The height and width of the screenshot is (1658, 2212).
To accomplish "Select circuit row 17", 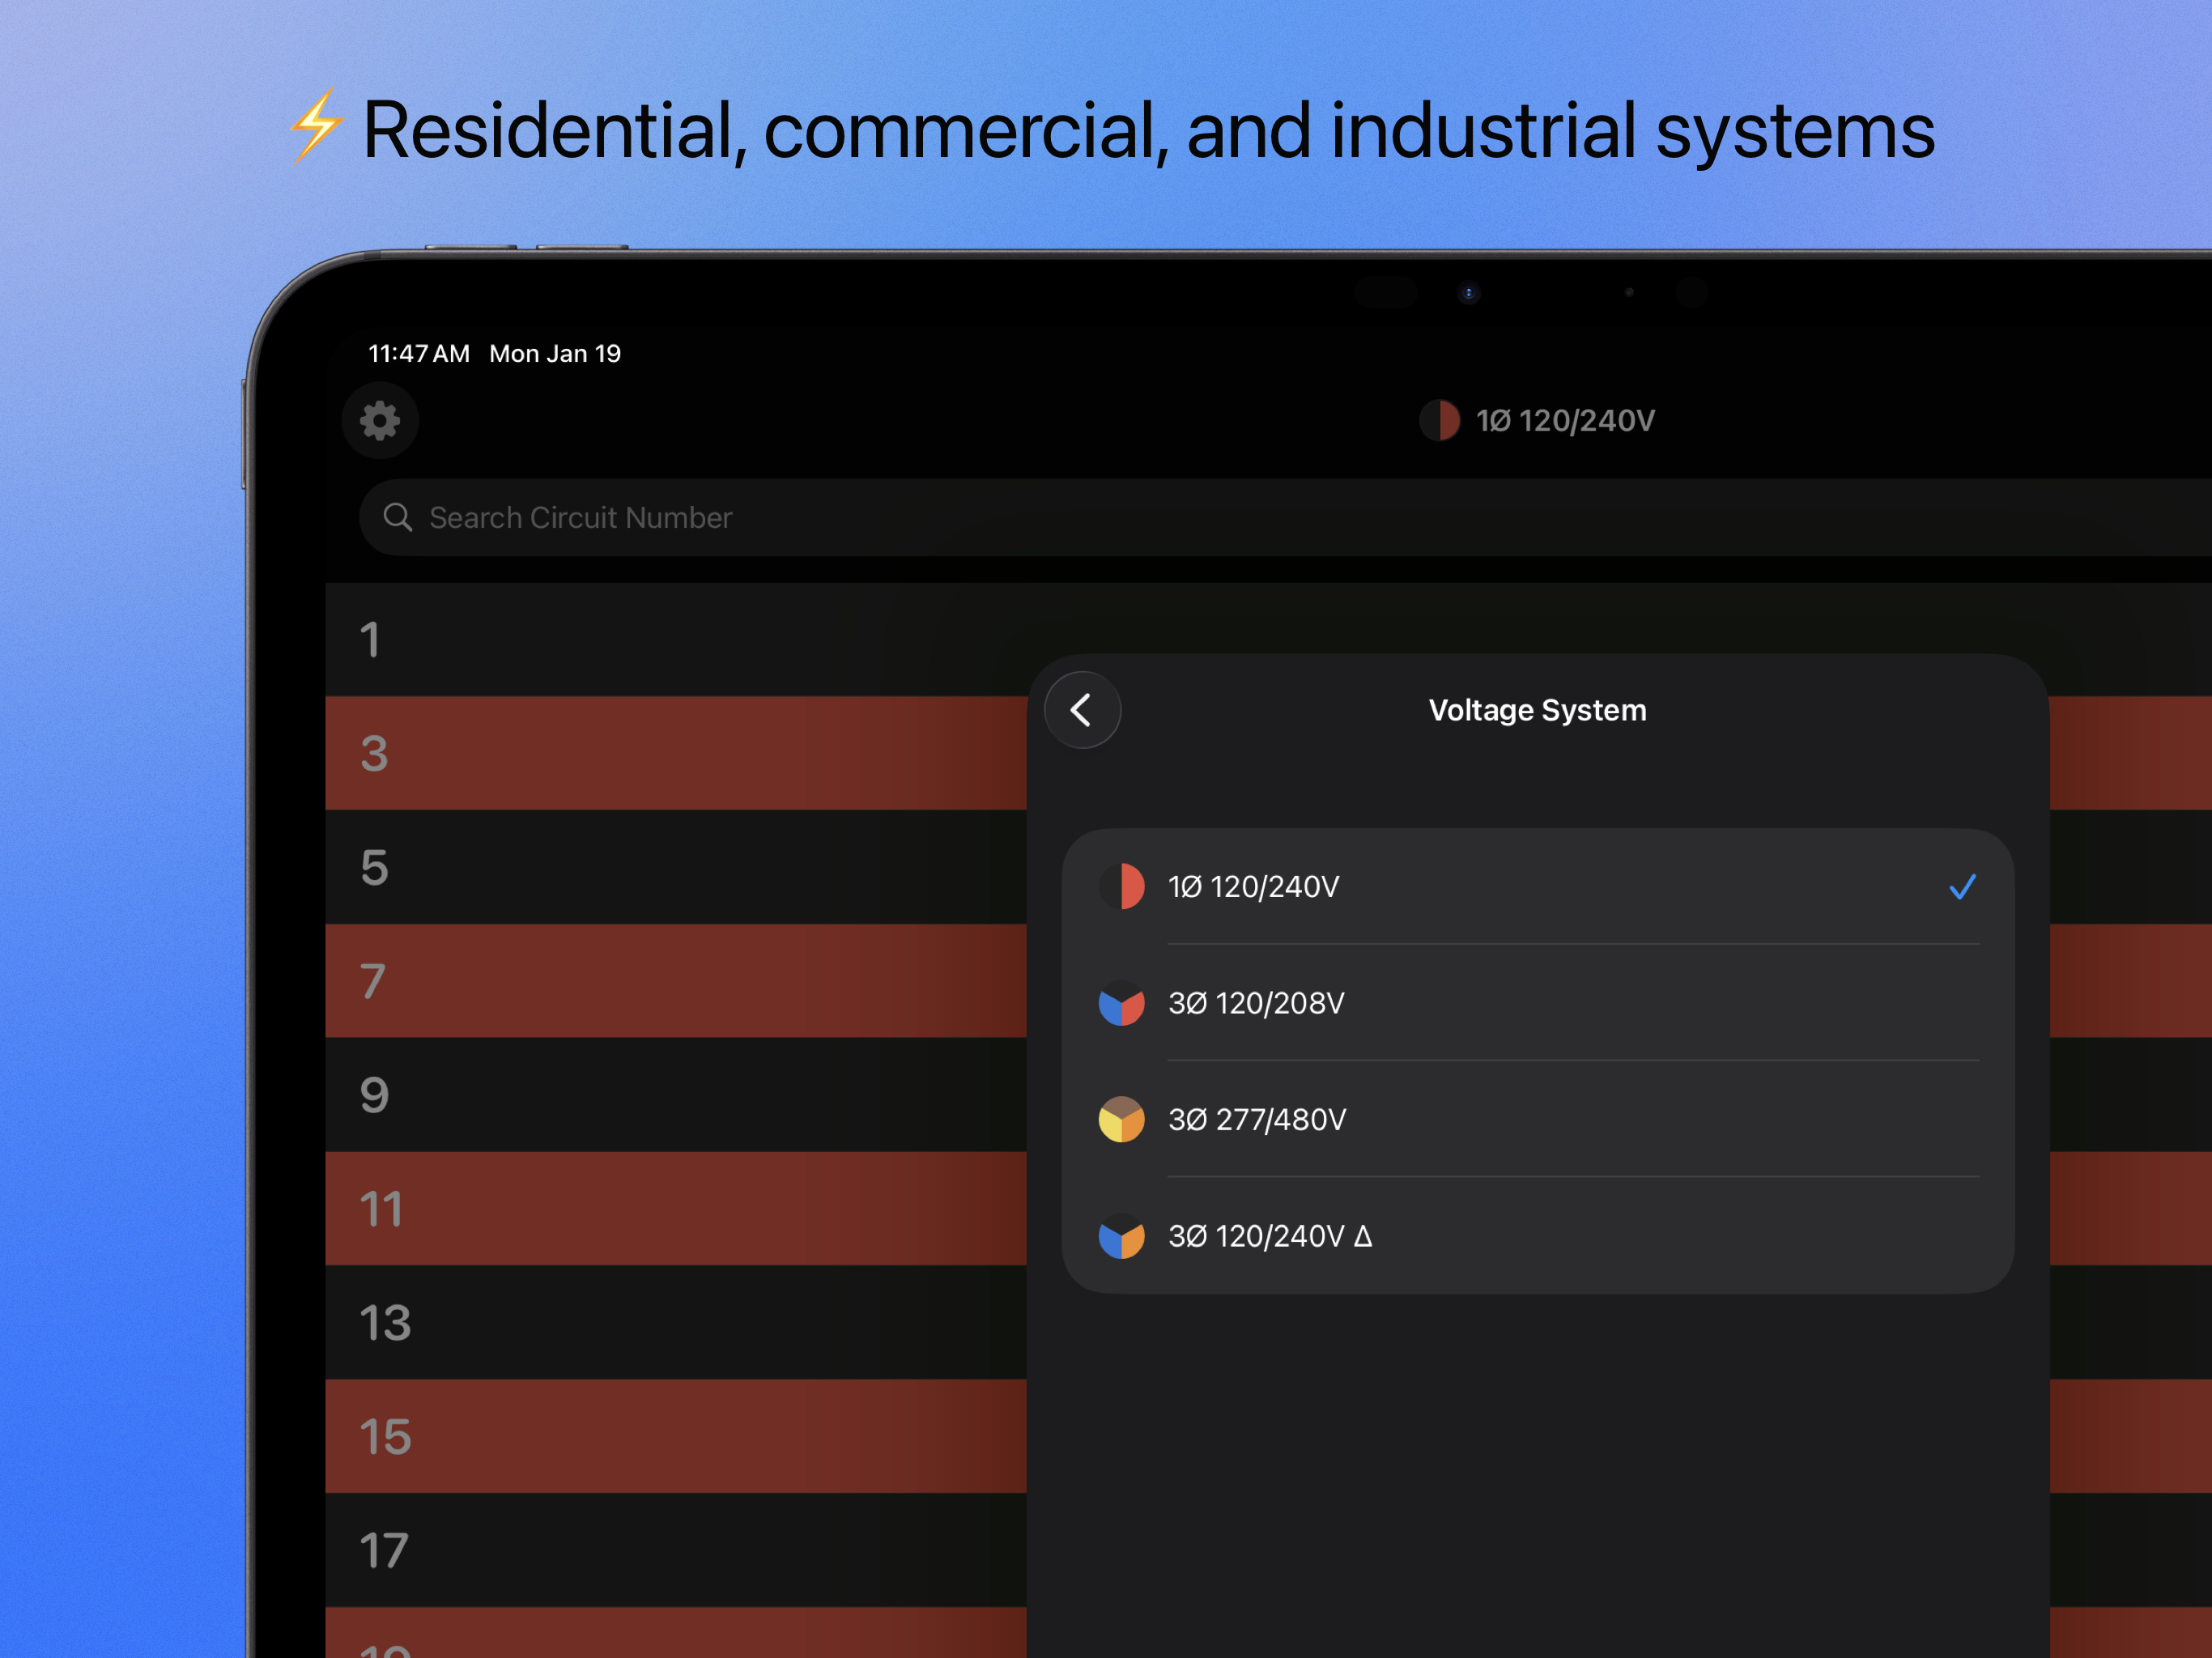I will [x=676, y=1551].
